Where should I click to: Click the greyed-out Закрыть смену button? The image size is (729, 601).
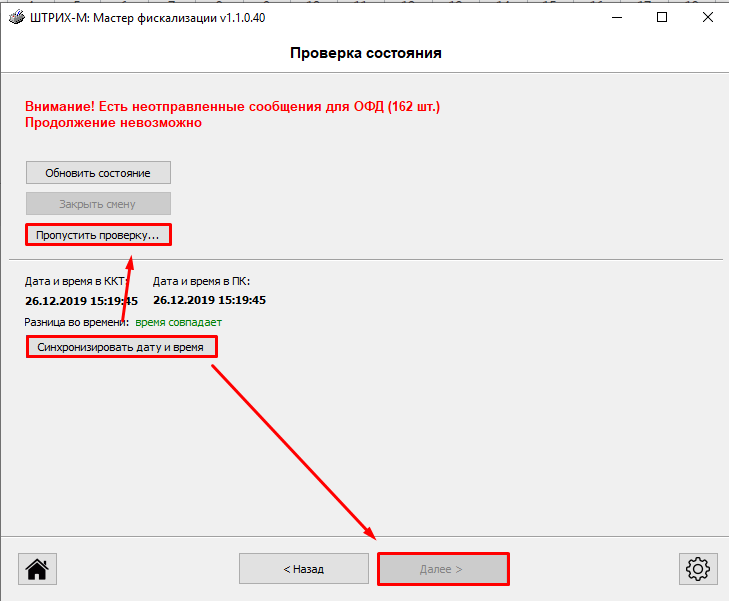coord(98,204)
